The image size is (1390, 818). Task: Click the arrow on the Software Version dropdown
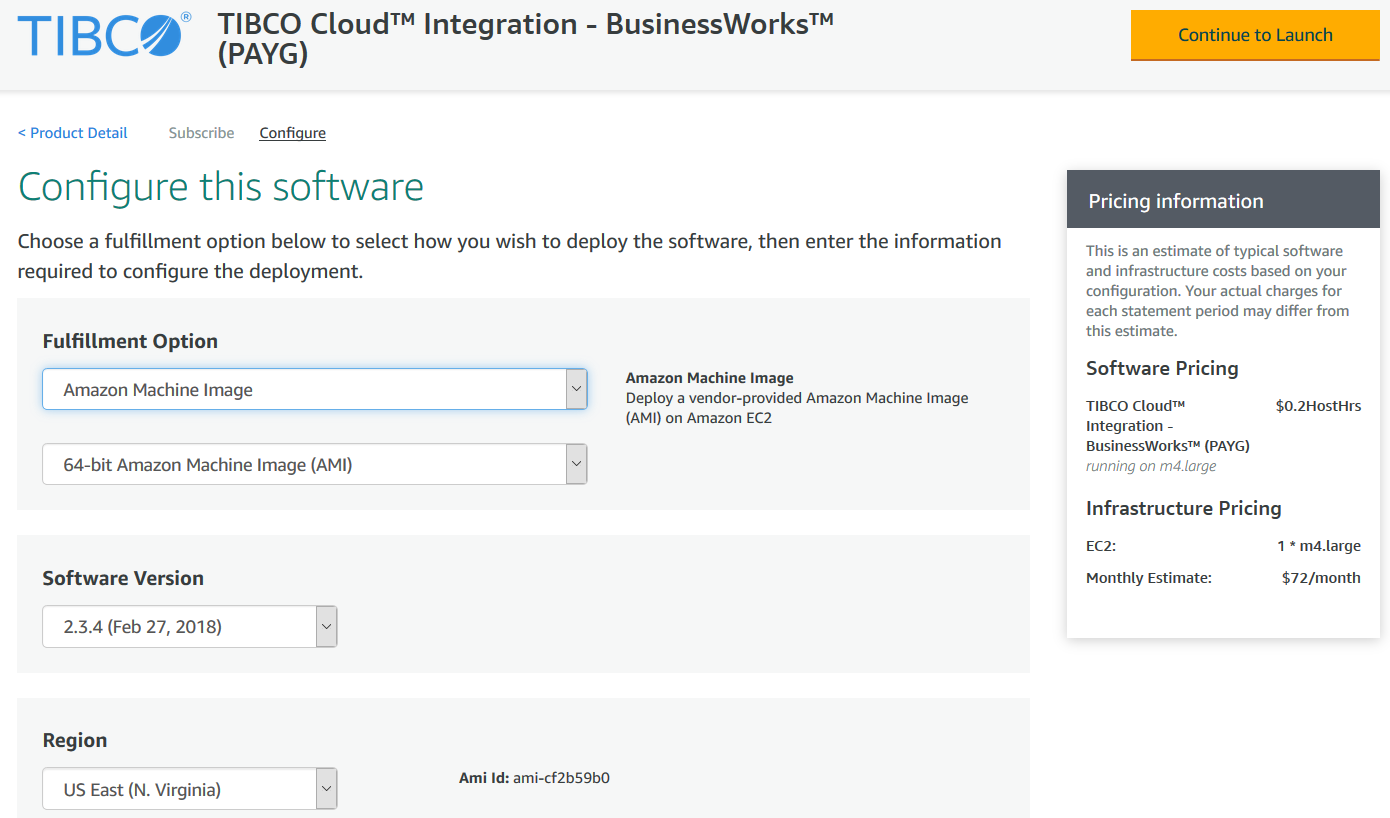click(326, 627)
